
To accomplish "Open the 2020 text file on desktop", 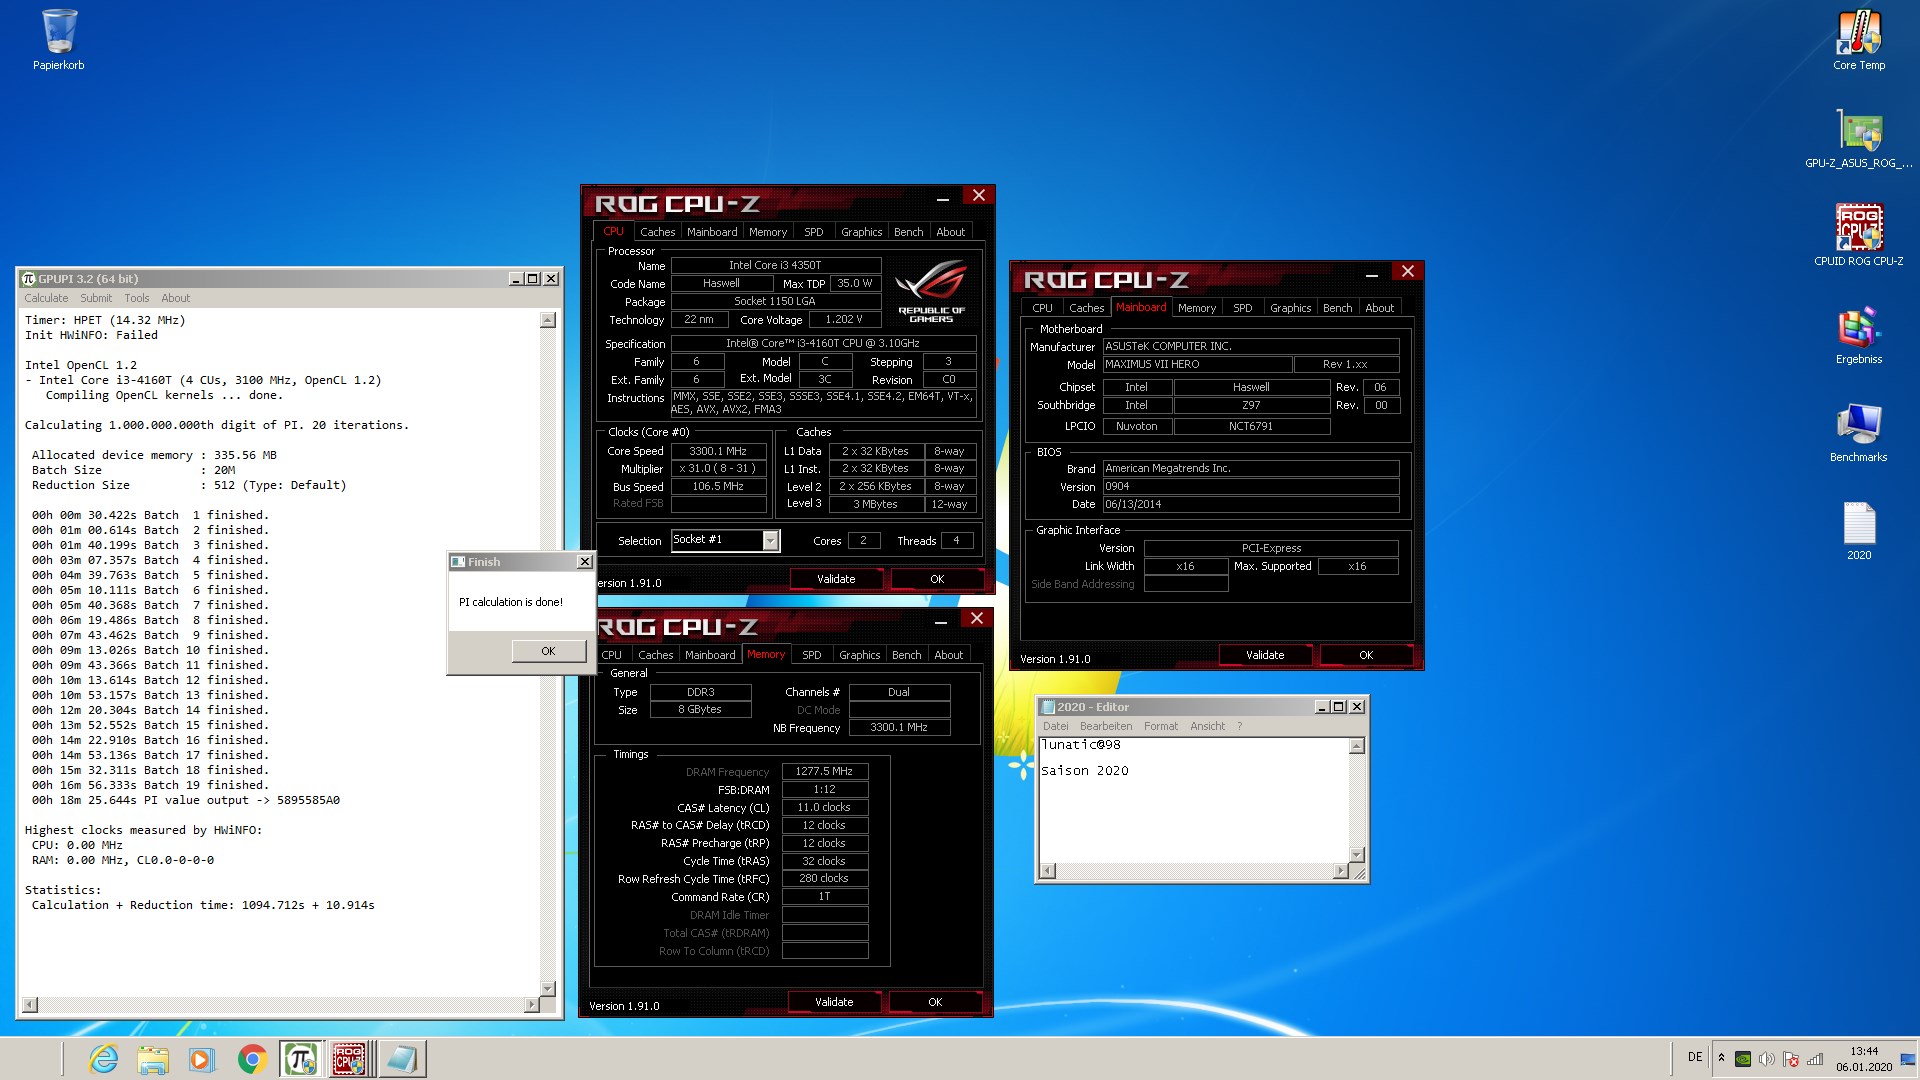I will point(1859,530).
